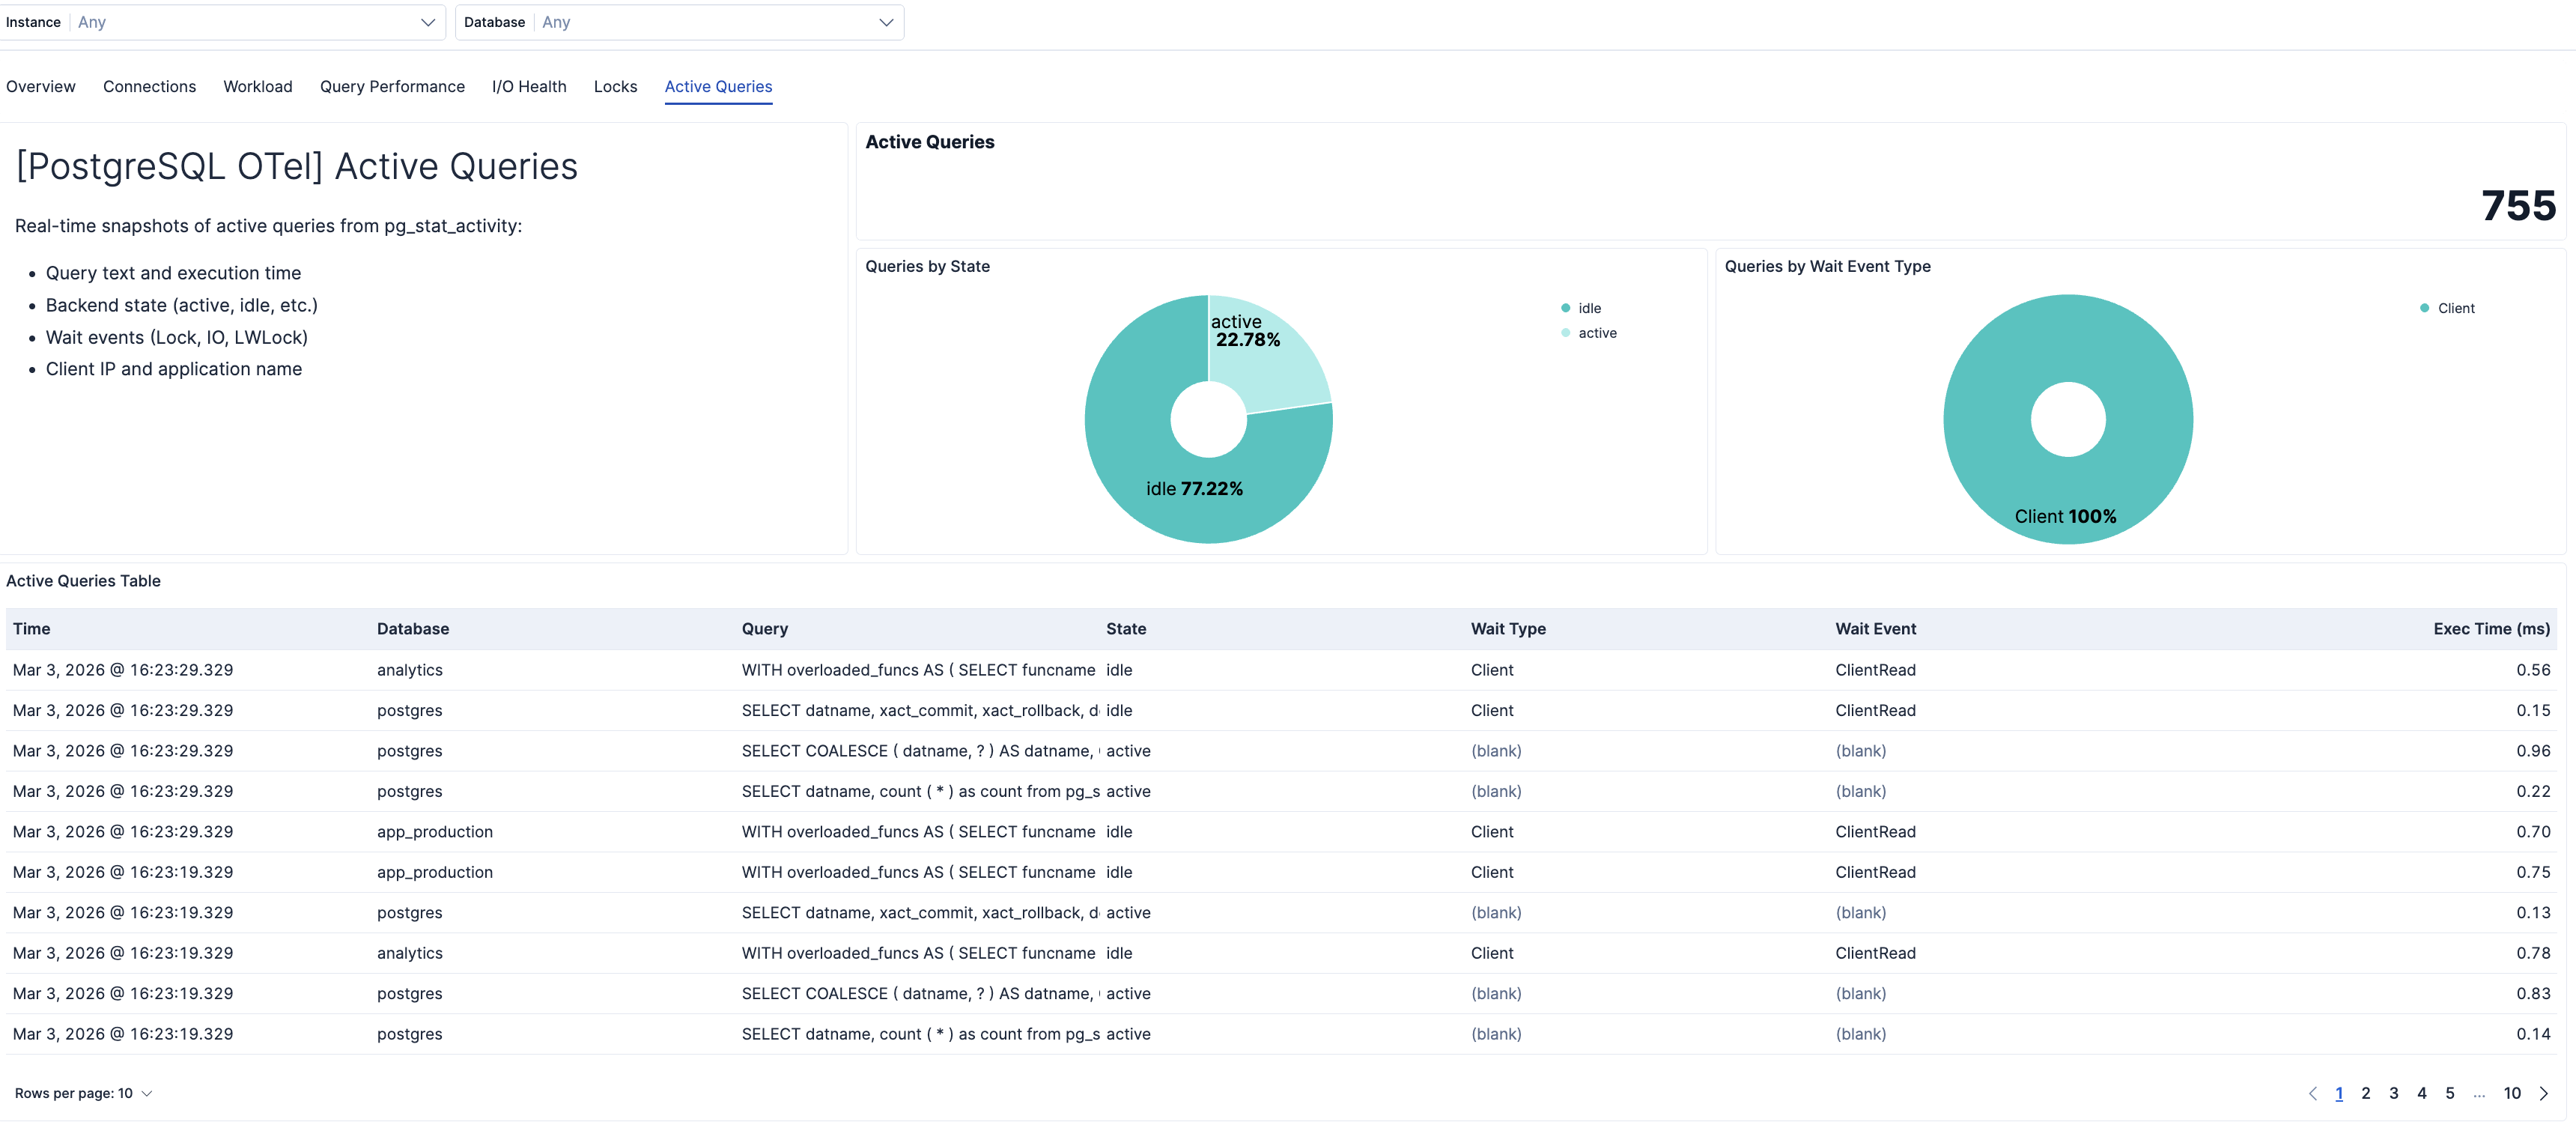This screenshot has width=2576, height=1122.
Task: Go to page 2 of the results
Action: click(x=2366, y=1093)
